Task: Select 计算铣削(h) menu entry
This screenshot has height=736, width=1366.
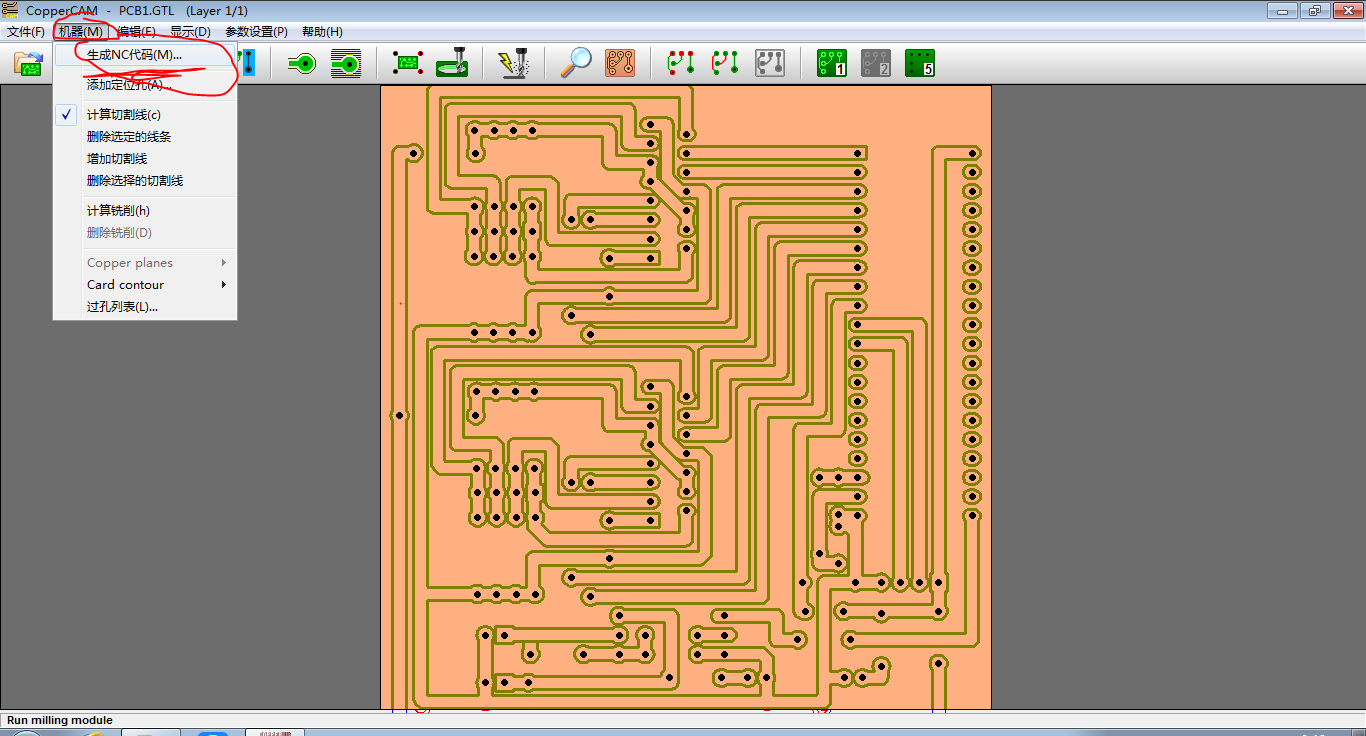Action: coord(145,211)
